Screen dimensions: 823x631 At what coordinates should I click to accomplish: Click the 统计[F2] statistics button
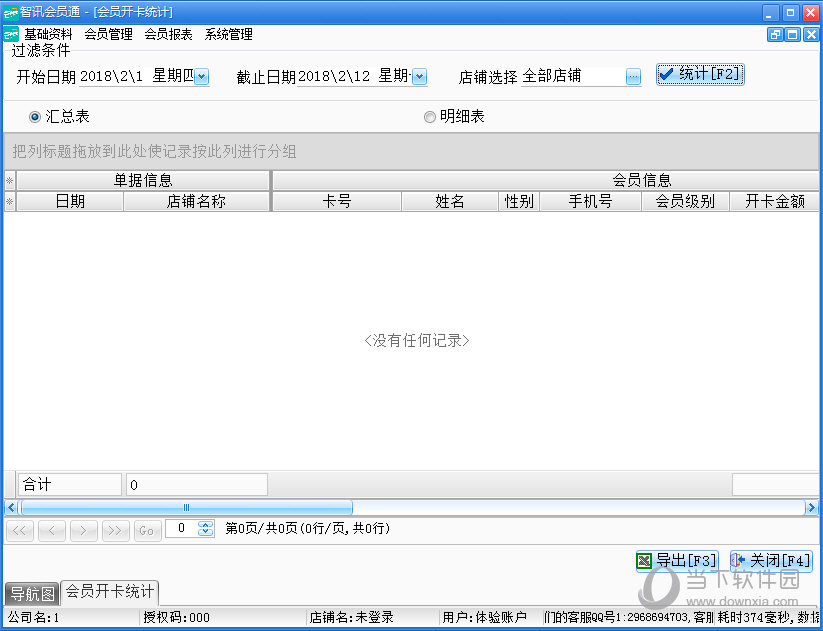click(700, 75)
